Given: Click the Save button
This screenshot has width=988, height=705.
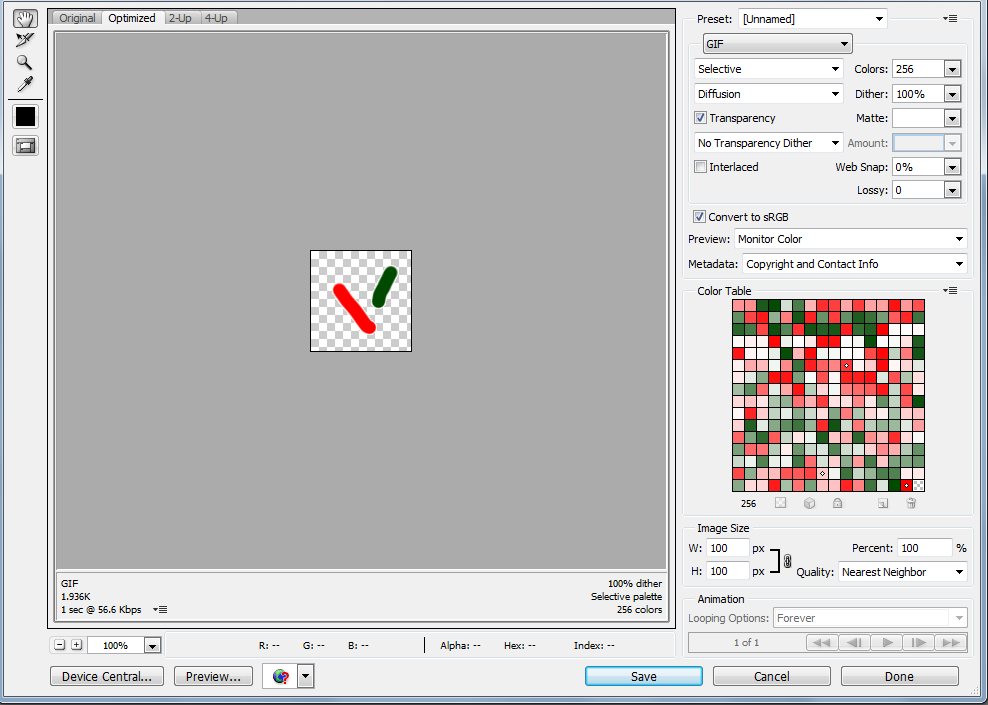Looking at the screenshot, I should click(x=644, y=676).
